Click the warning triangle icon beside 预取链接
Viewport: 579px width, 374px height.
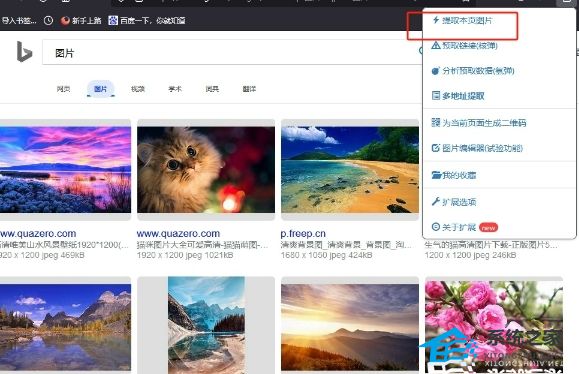coord(436,45)
